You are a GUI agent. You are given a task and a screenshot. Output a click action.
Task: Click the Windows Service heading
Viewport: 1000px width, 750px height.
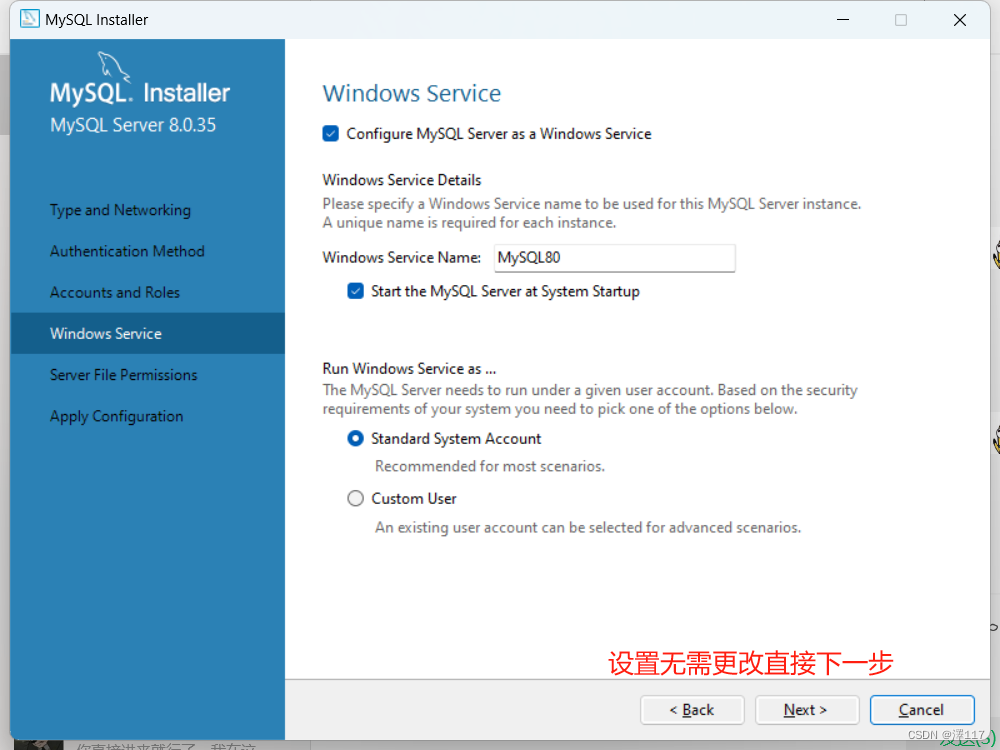(x=412, y=93)
